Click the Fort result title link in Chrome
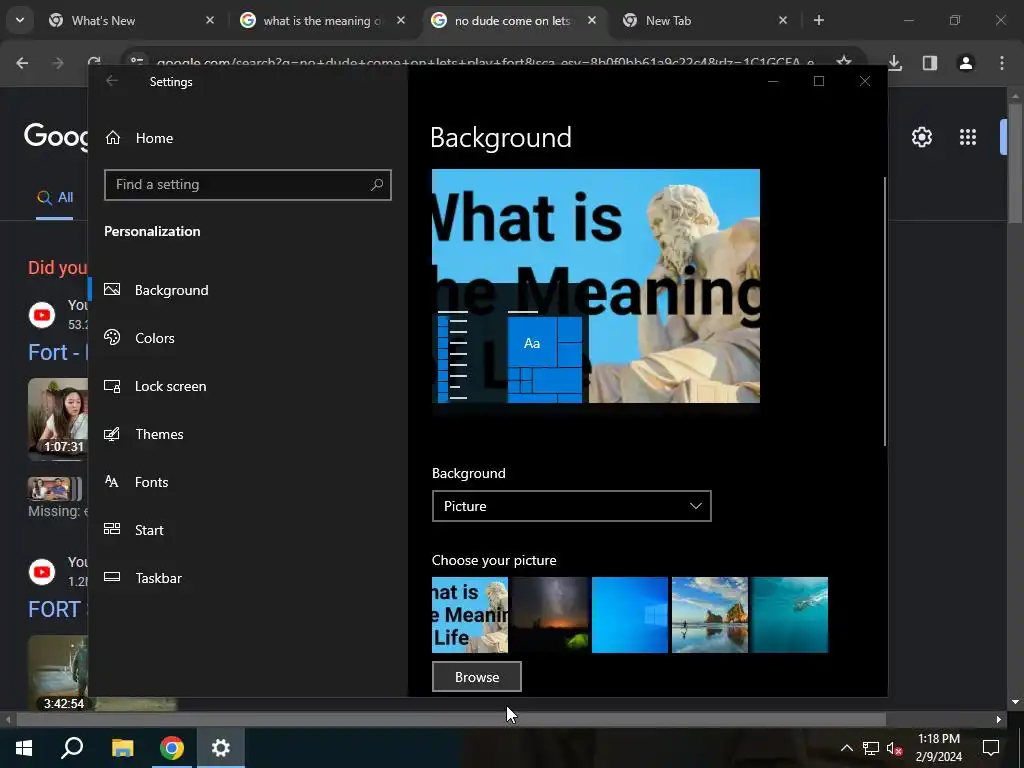This screenshot has height=768, width=1024. (x=57, y=353)
